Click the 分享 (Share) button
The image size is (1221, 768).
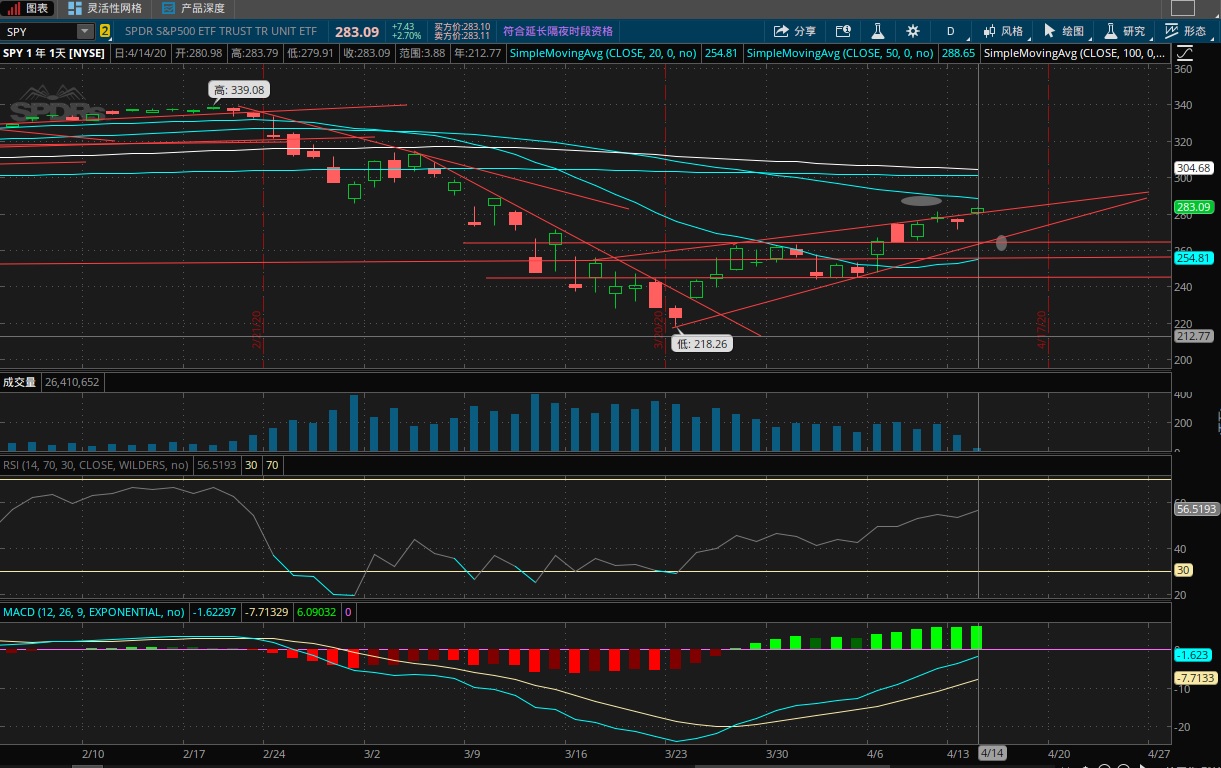click(x=795, y=31)
